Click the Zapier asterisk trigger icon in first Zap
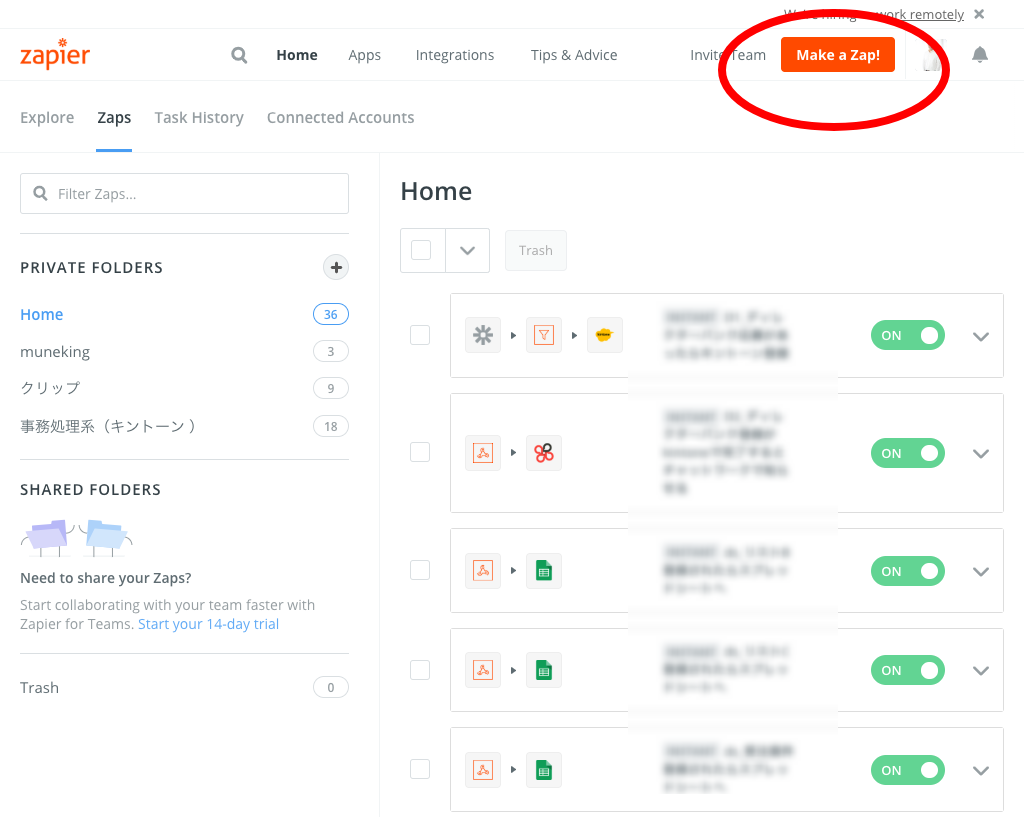This screenshot has height=817, width=1024. coord(483,335)
